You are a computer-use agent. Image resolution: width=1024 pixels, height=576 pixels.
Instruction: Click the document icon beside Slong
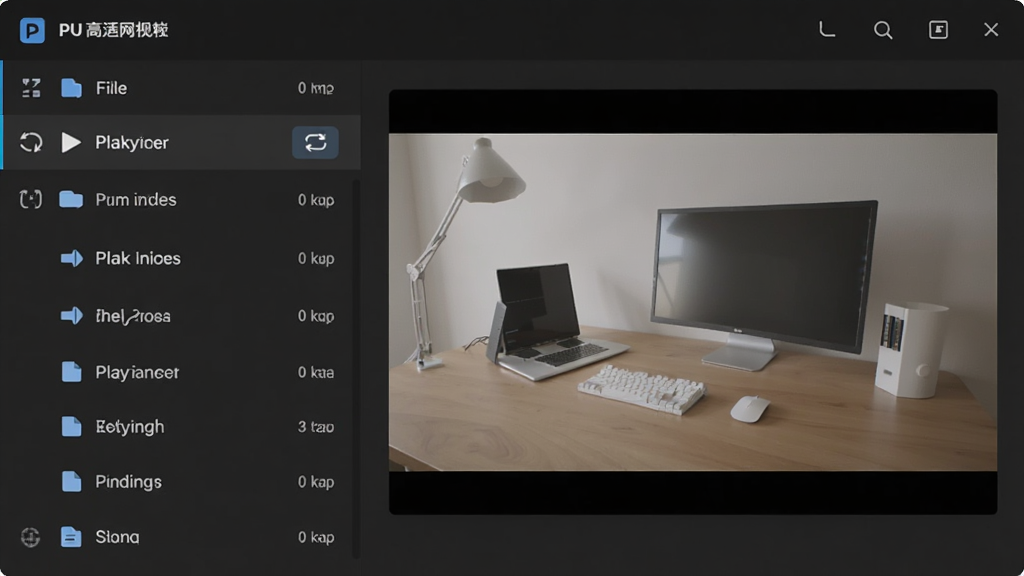tap(71, 537)
